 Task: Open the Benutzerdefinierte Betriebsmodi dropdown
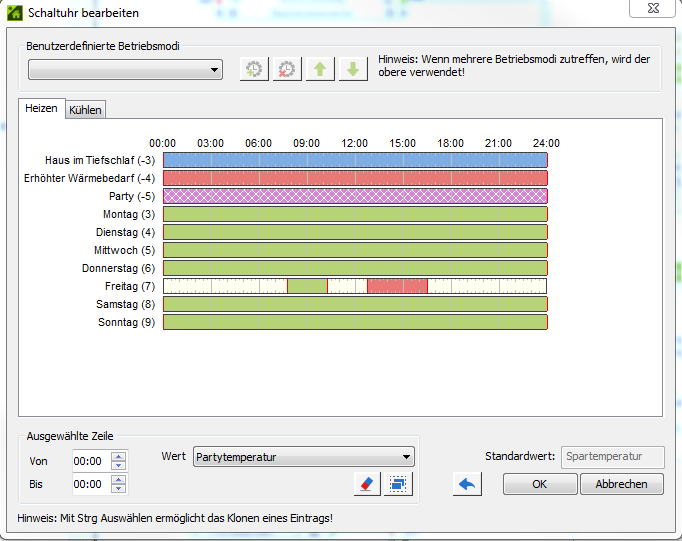125,70
